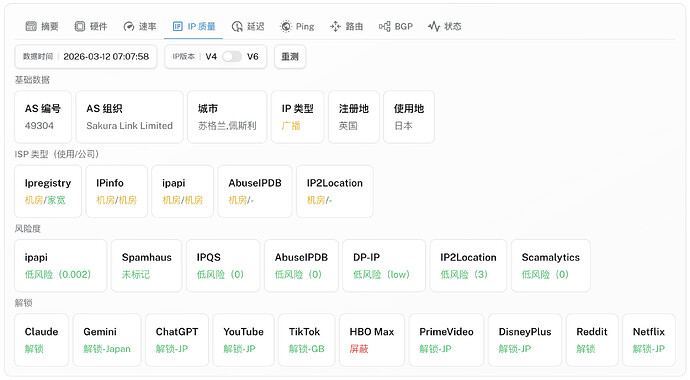The image size is (690, 380).
Task: Click the AbuseIPDB 低风险 (0) risk card
Action: point(301,266)
